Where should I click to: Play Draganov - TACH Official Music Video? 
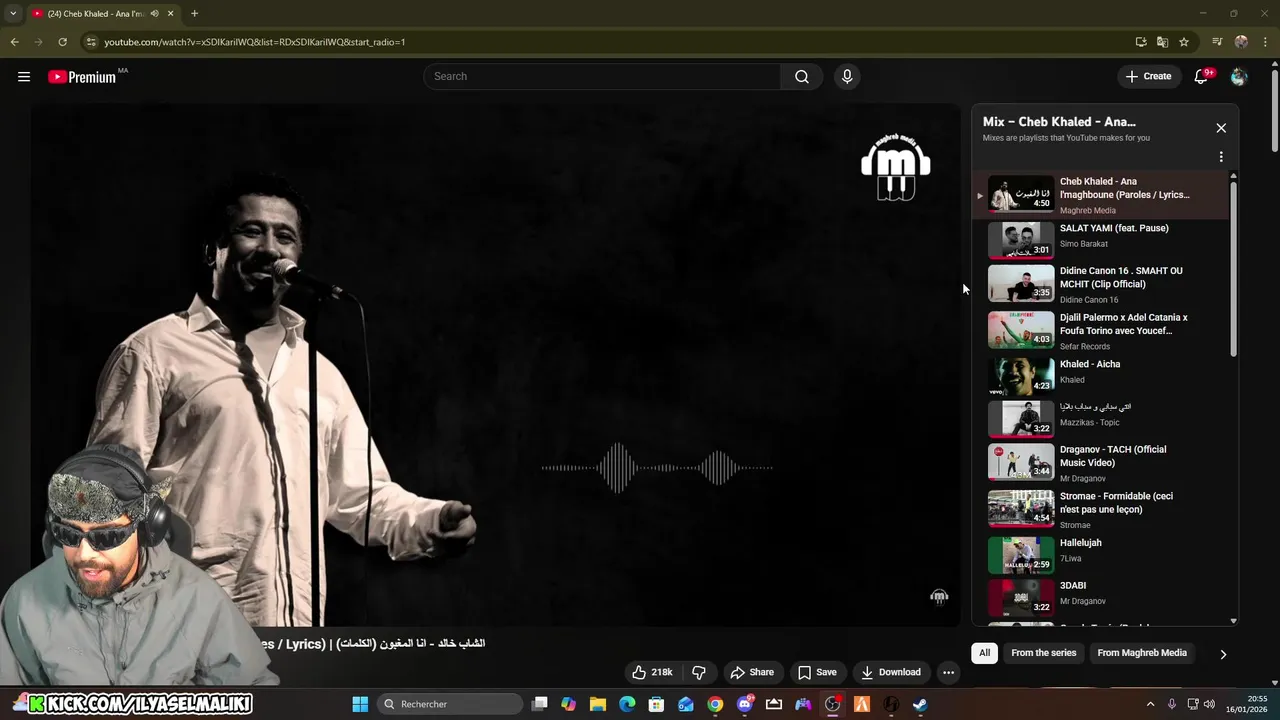tap(1100, 462)
